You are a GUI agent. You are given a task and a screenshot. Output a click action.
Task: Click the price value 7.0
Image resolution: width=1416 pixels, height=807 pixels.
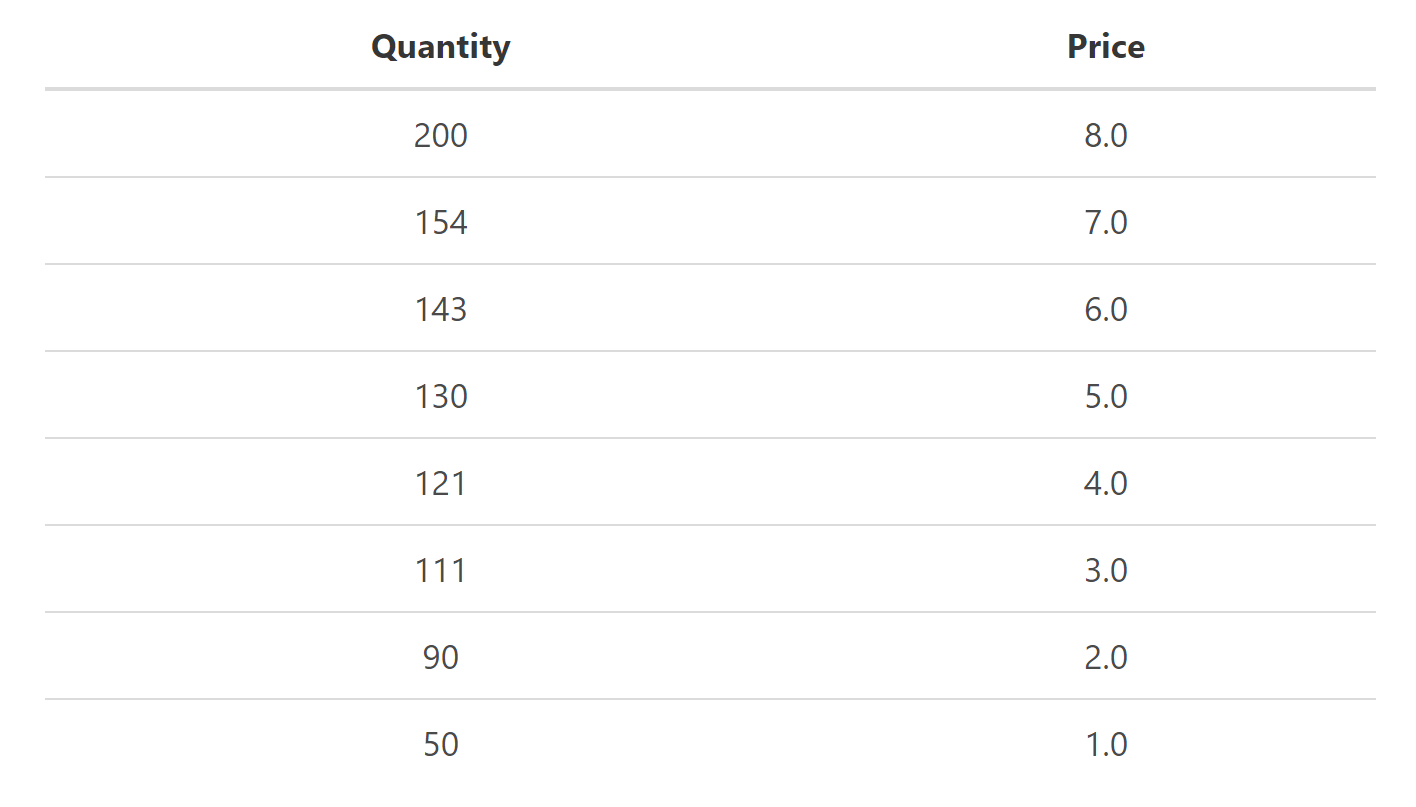[1105, 222]
